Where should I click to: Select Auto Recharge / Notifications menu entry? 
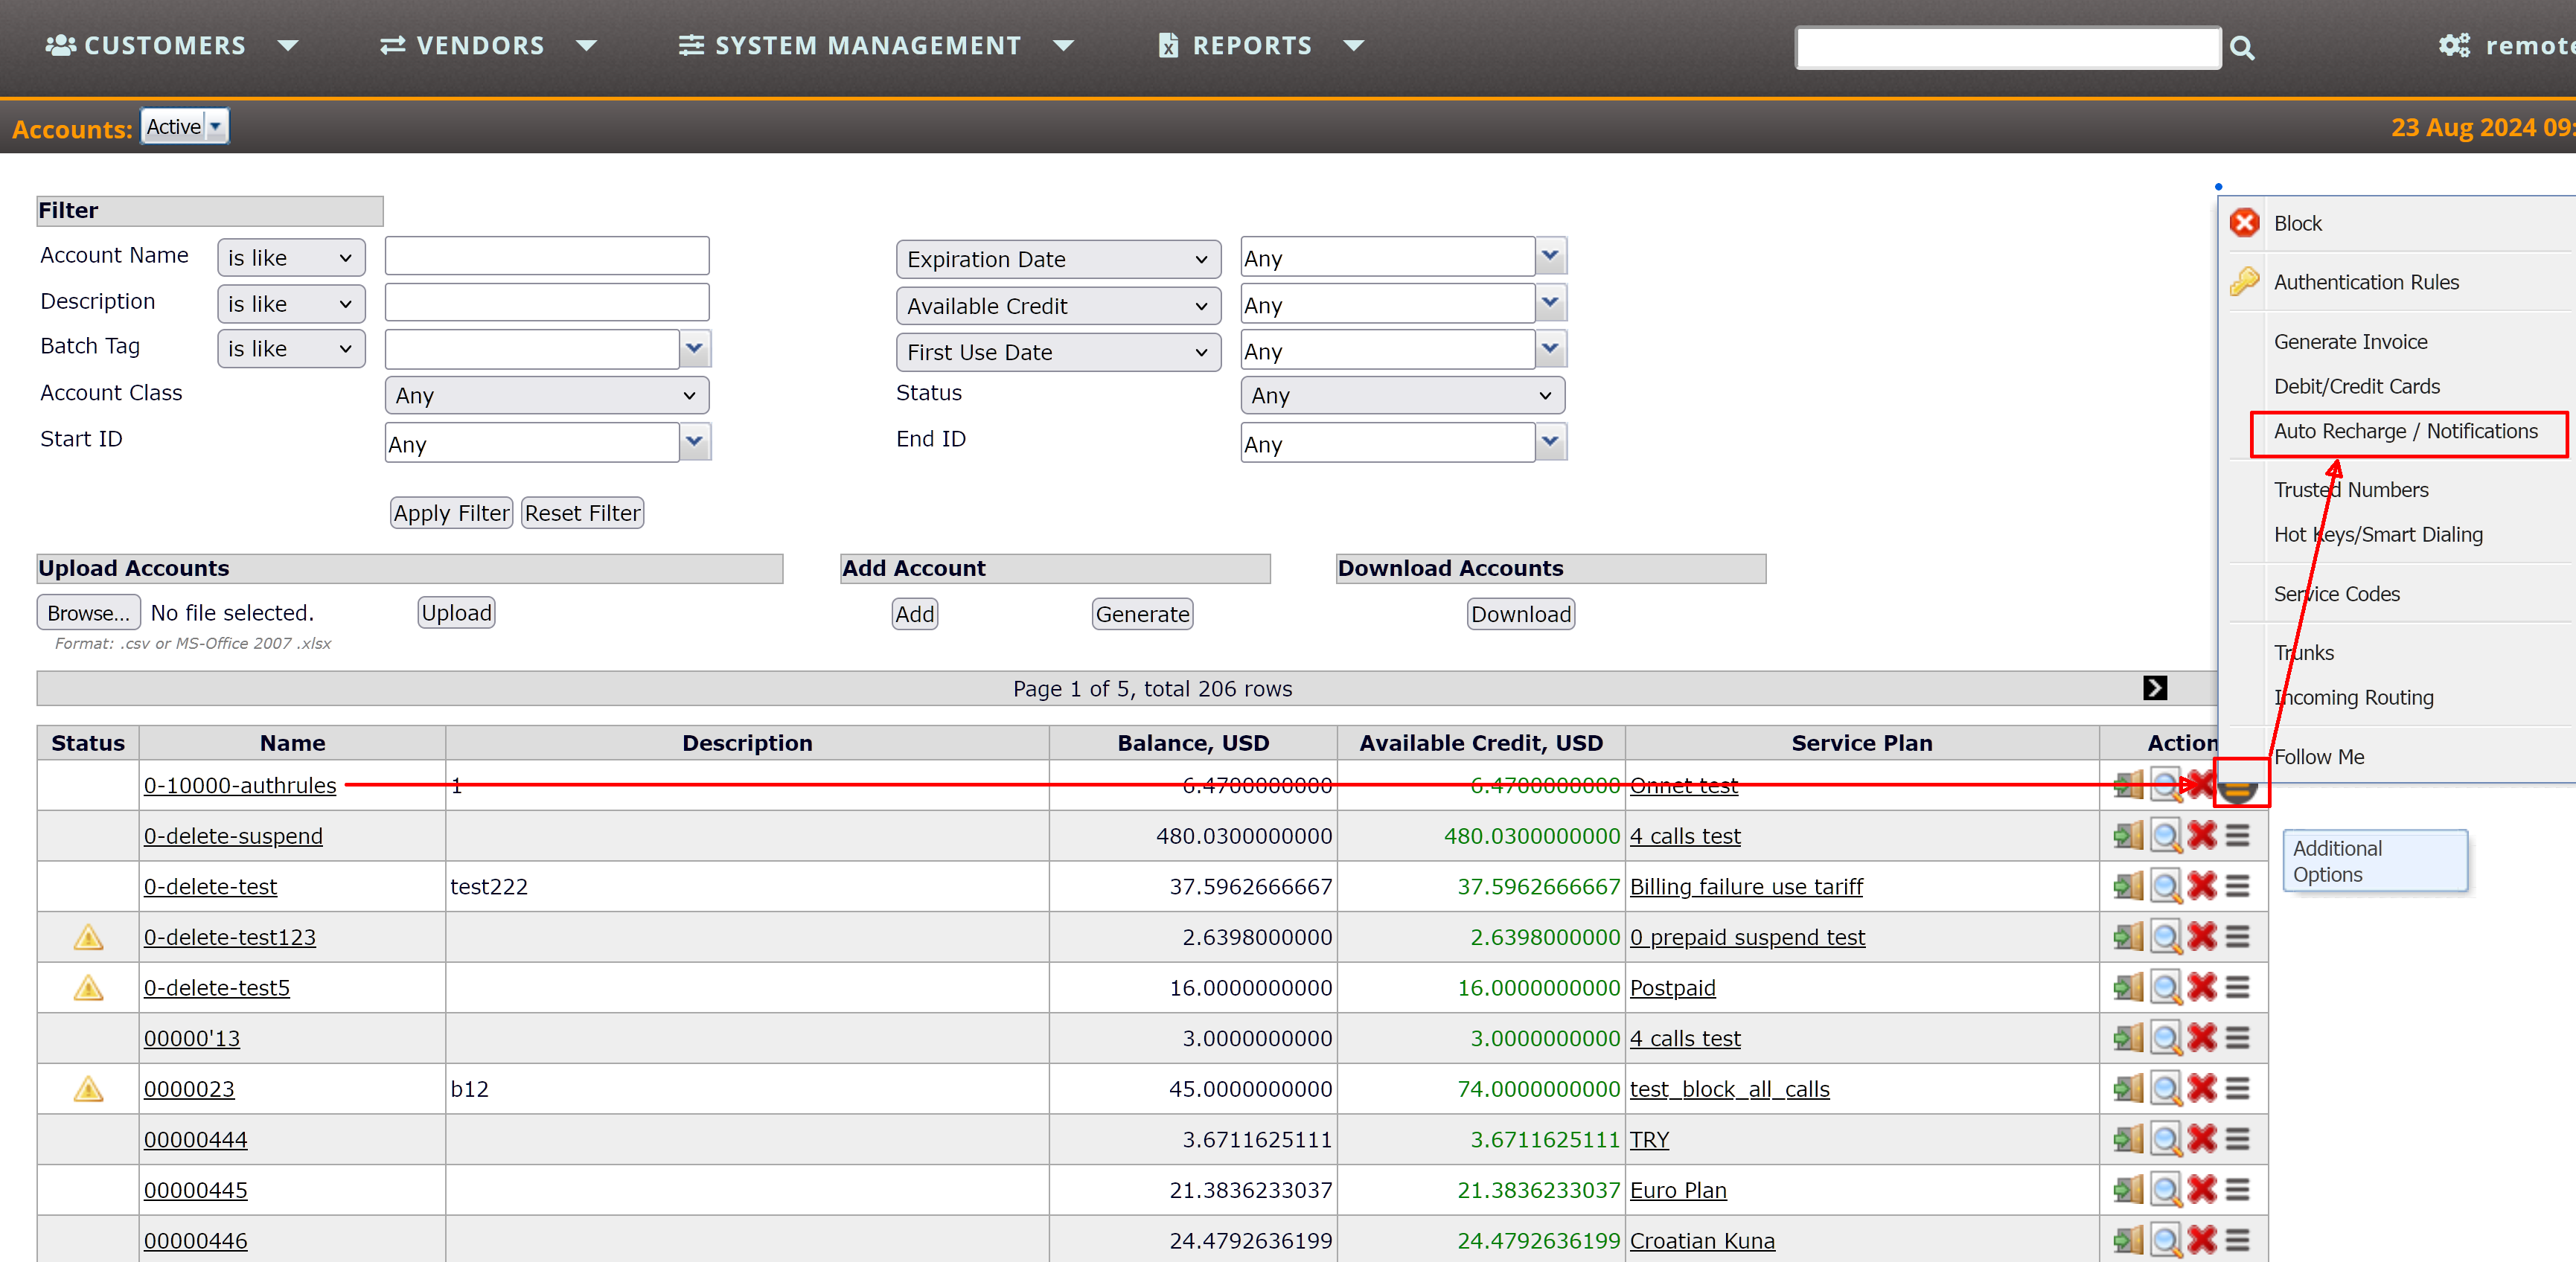point(2405,432)
